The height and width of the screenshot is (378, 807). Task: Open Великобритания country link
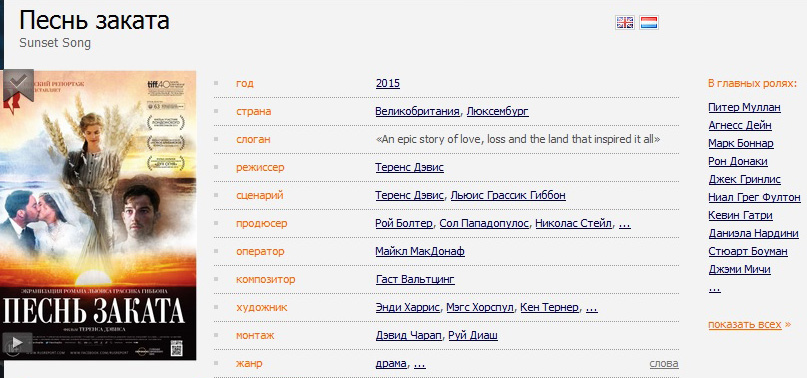(x=417, y=111)
